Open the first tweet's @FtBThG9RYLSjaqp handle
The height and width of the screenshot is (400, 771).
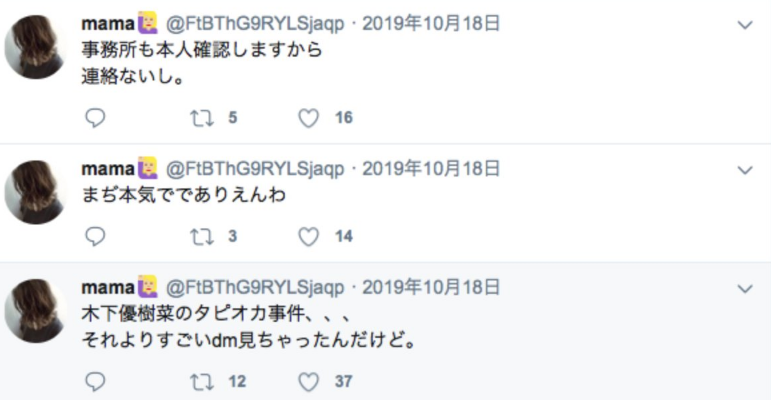253,21
